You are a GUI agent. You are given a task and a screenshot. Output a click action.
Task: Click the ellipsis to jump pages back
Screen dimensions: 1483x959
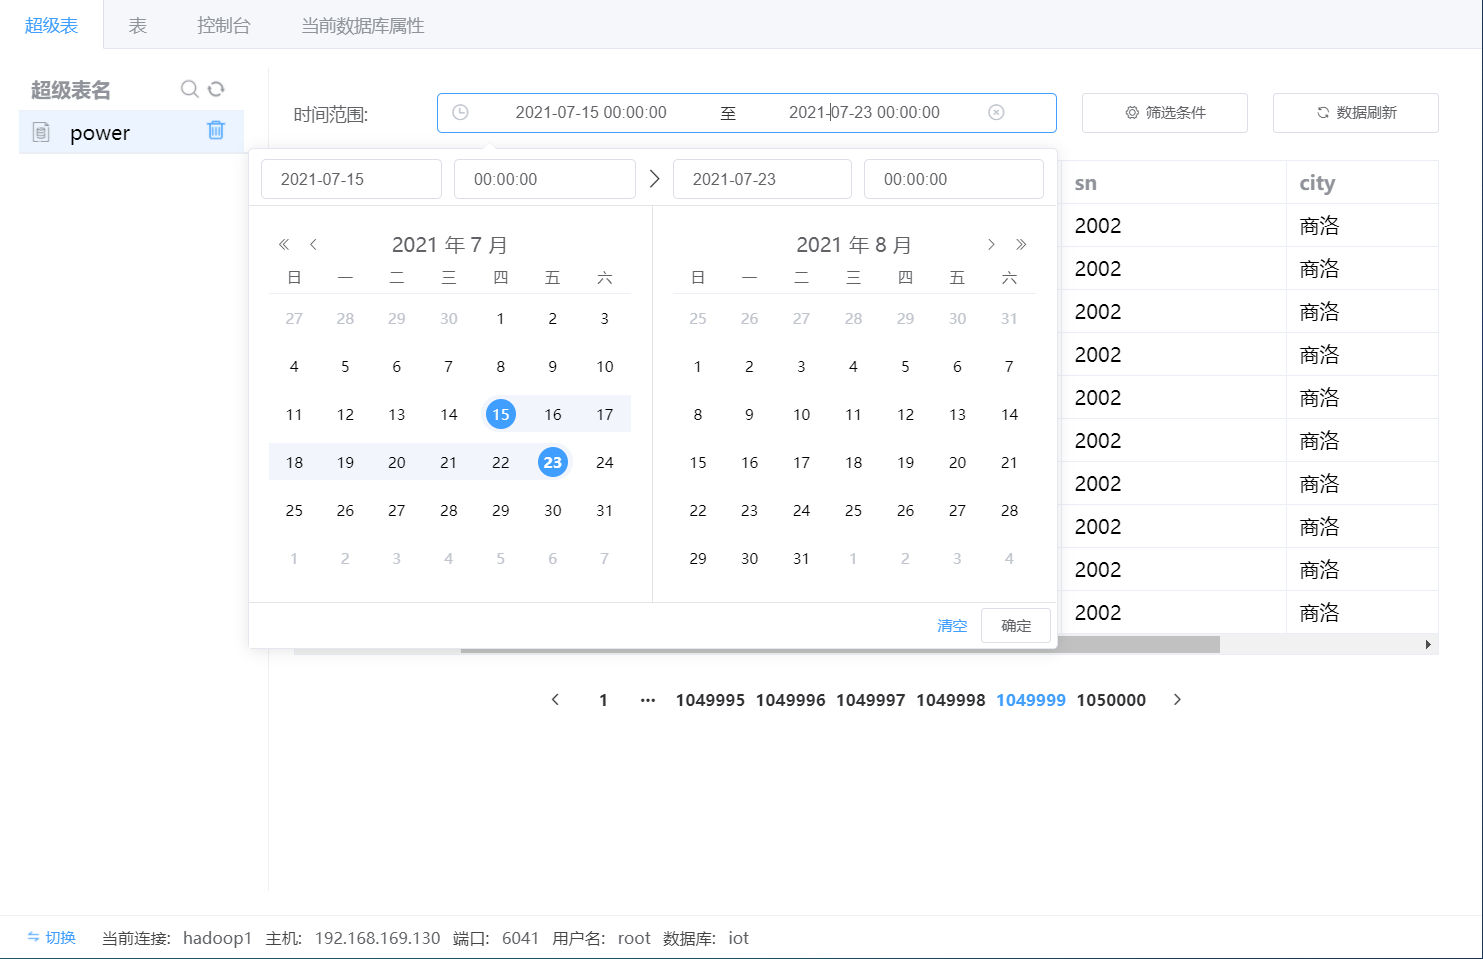pyautogui.click(x=648, y=700)
